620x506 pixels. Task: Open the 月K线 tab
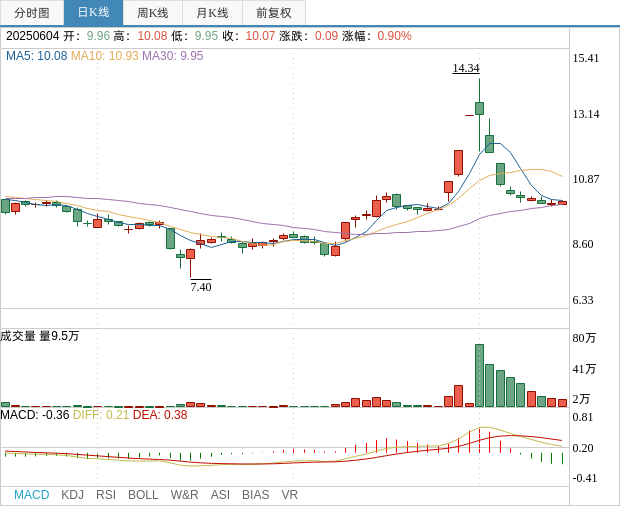(x=212, y=13)
